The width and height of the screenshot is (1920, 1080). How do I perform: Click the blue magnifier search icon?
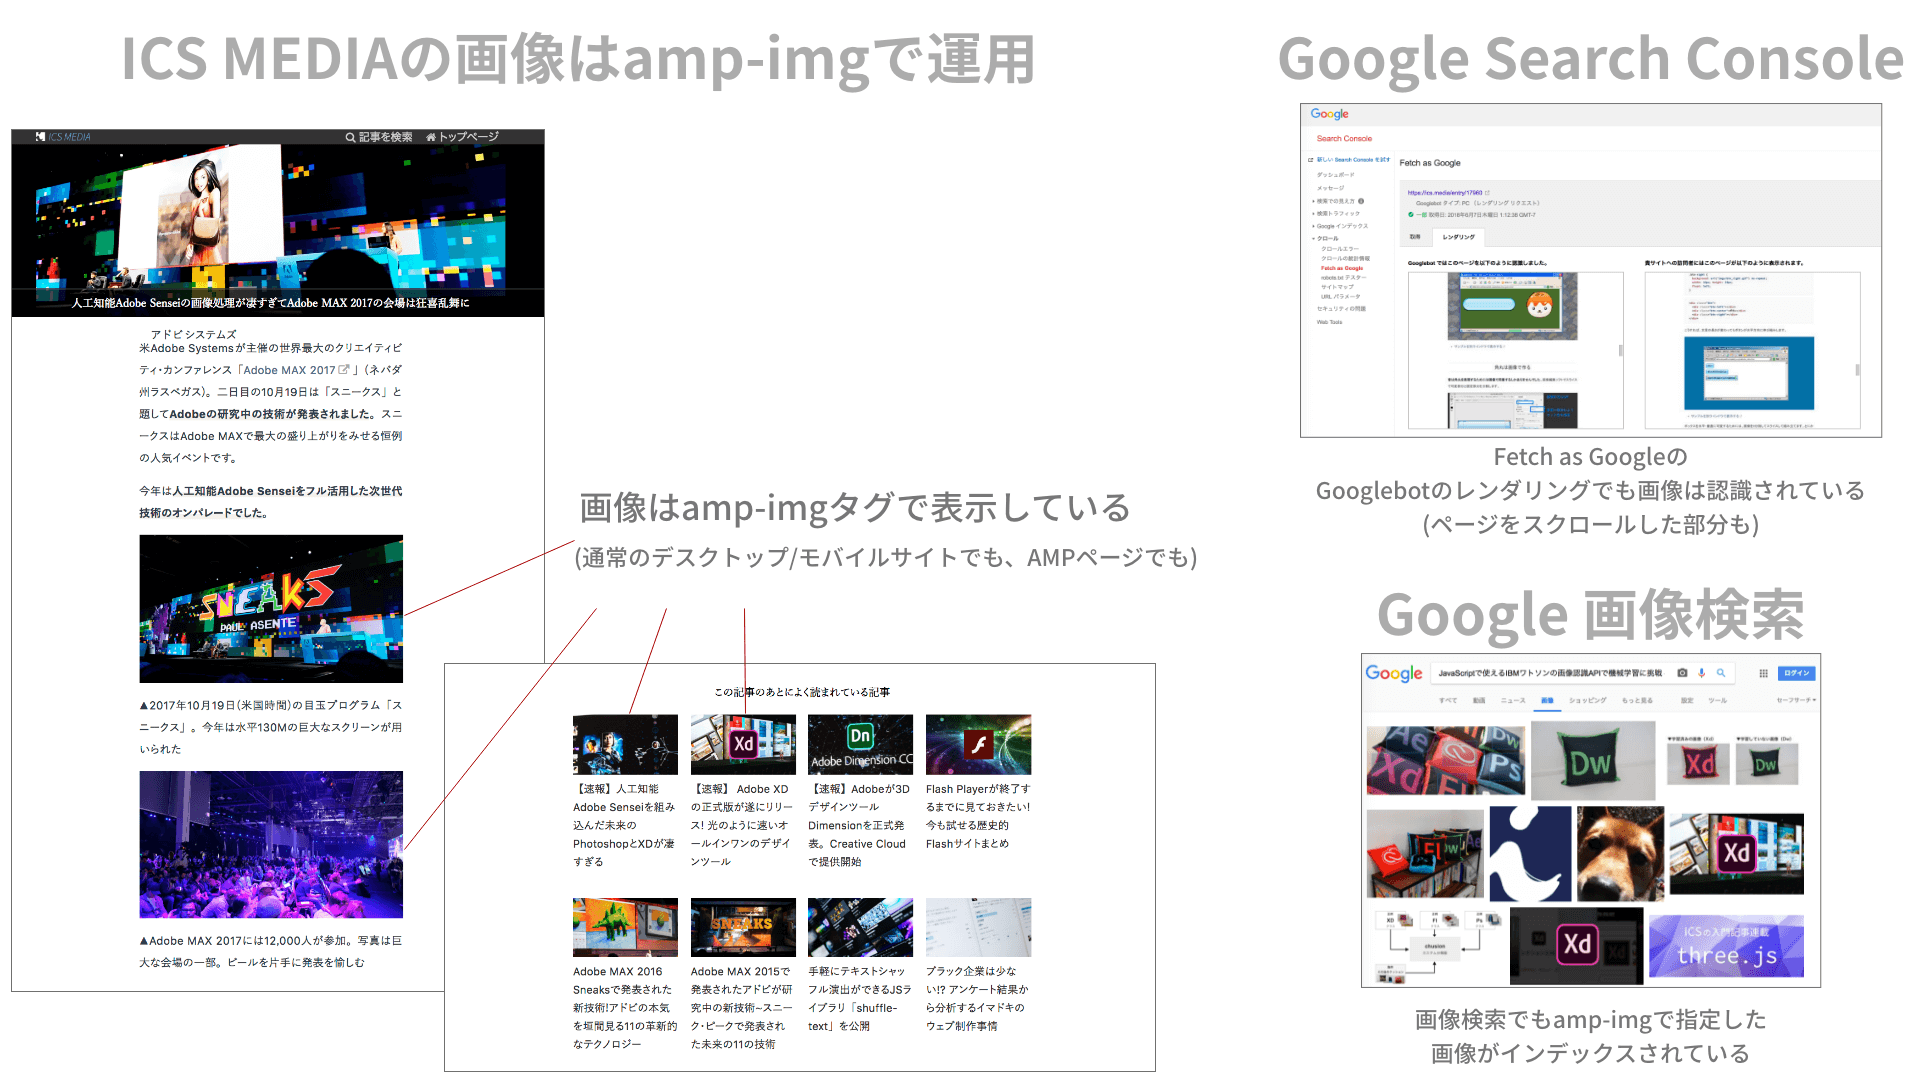point(1721,673)
